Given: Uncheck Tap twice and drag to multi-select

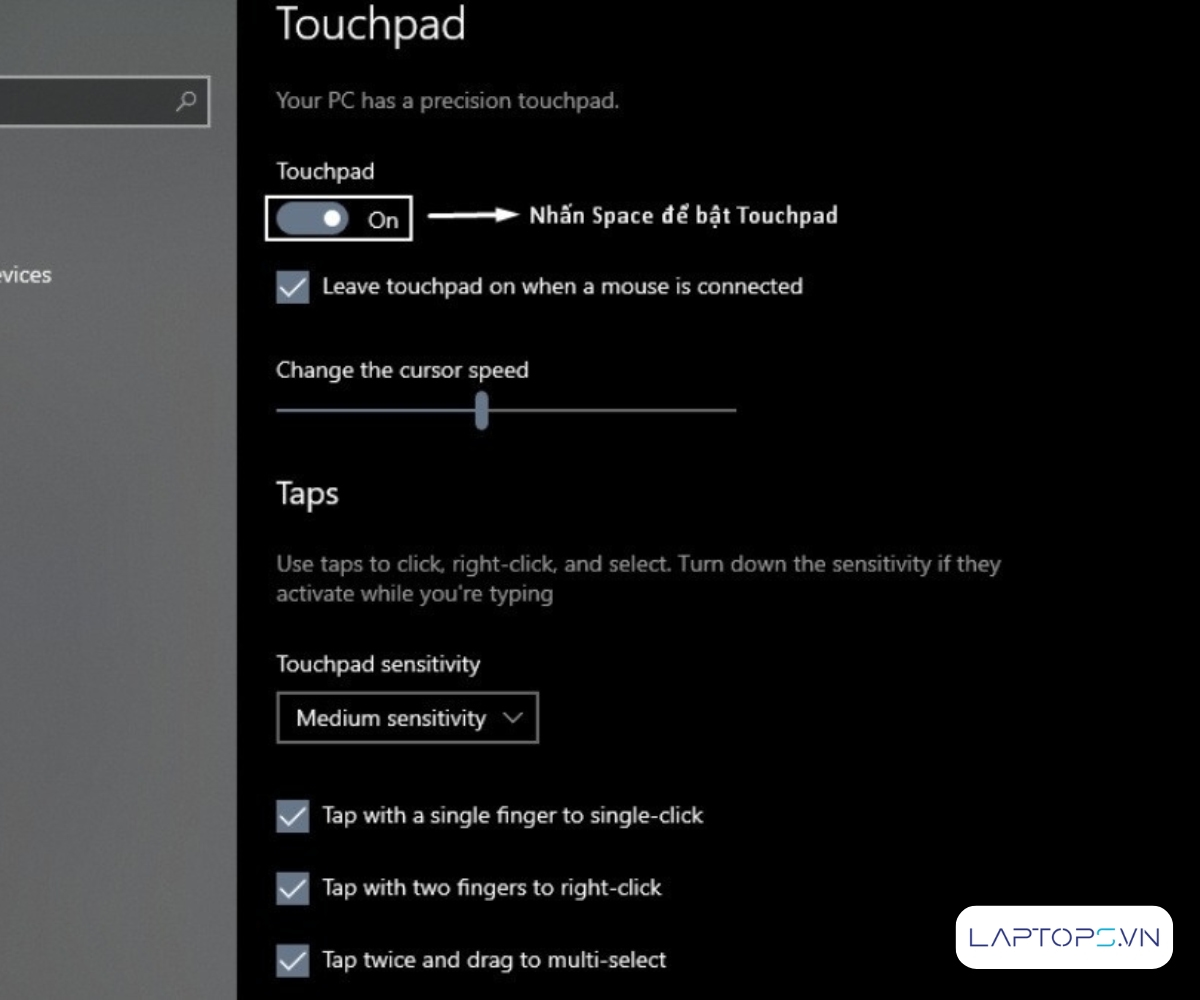Looking at the screenshot, I should (x=293, y=961).
